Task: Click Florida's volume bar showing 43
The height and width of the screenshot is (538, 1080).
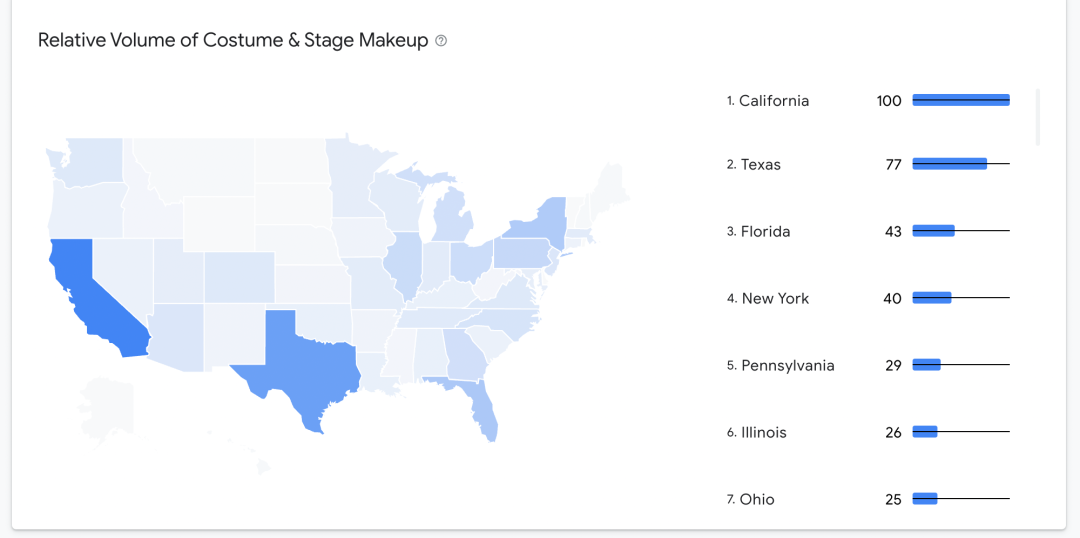Action: [x=933, y=231]
